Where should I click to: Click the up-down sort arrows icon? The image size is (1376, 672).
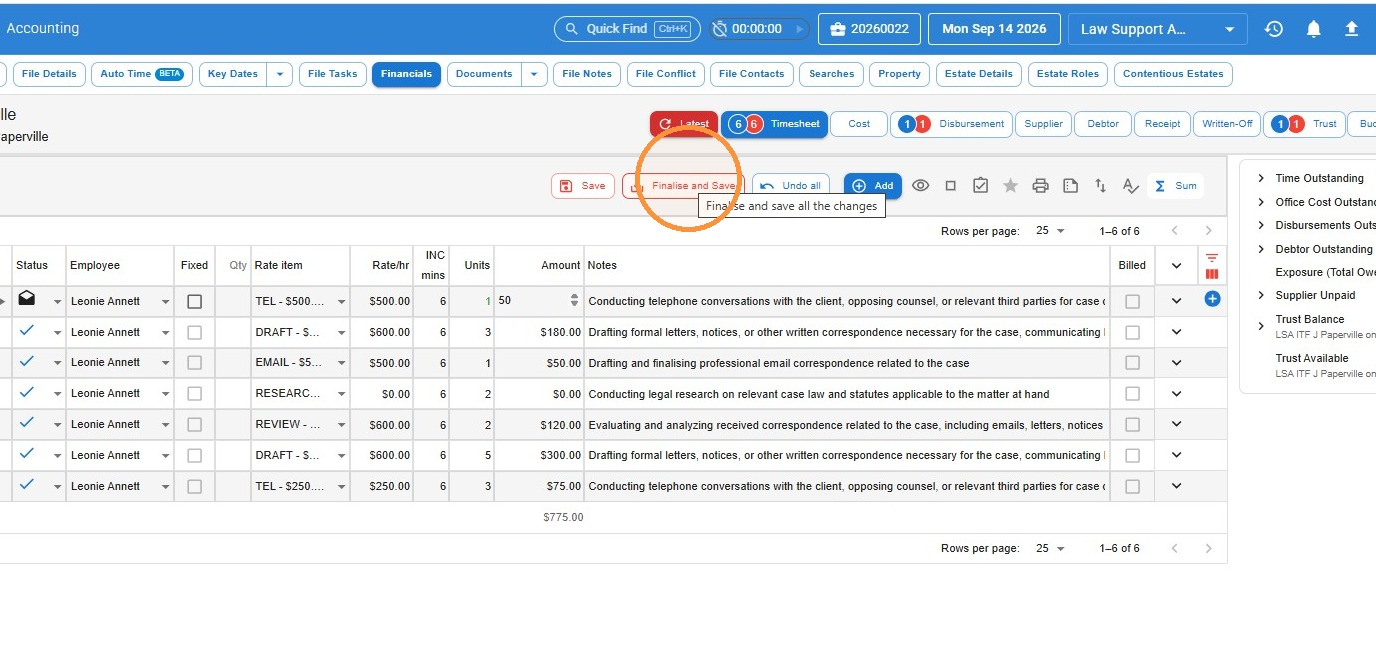1100,185
